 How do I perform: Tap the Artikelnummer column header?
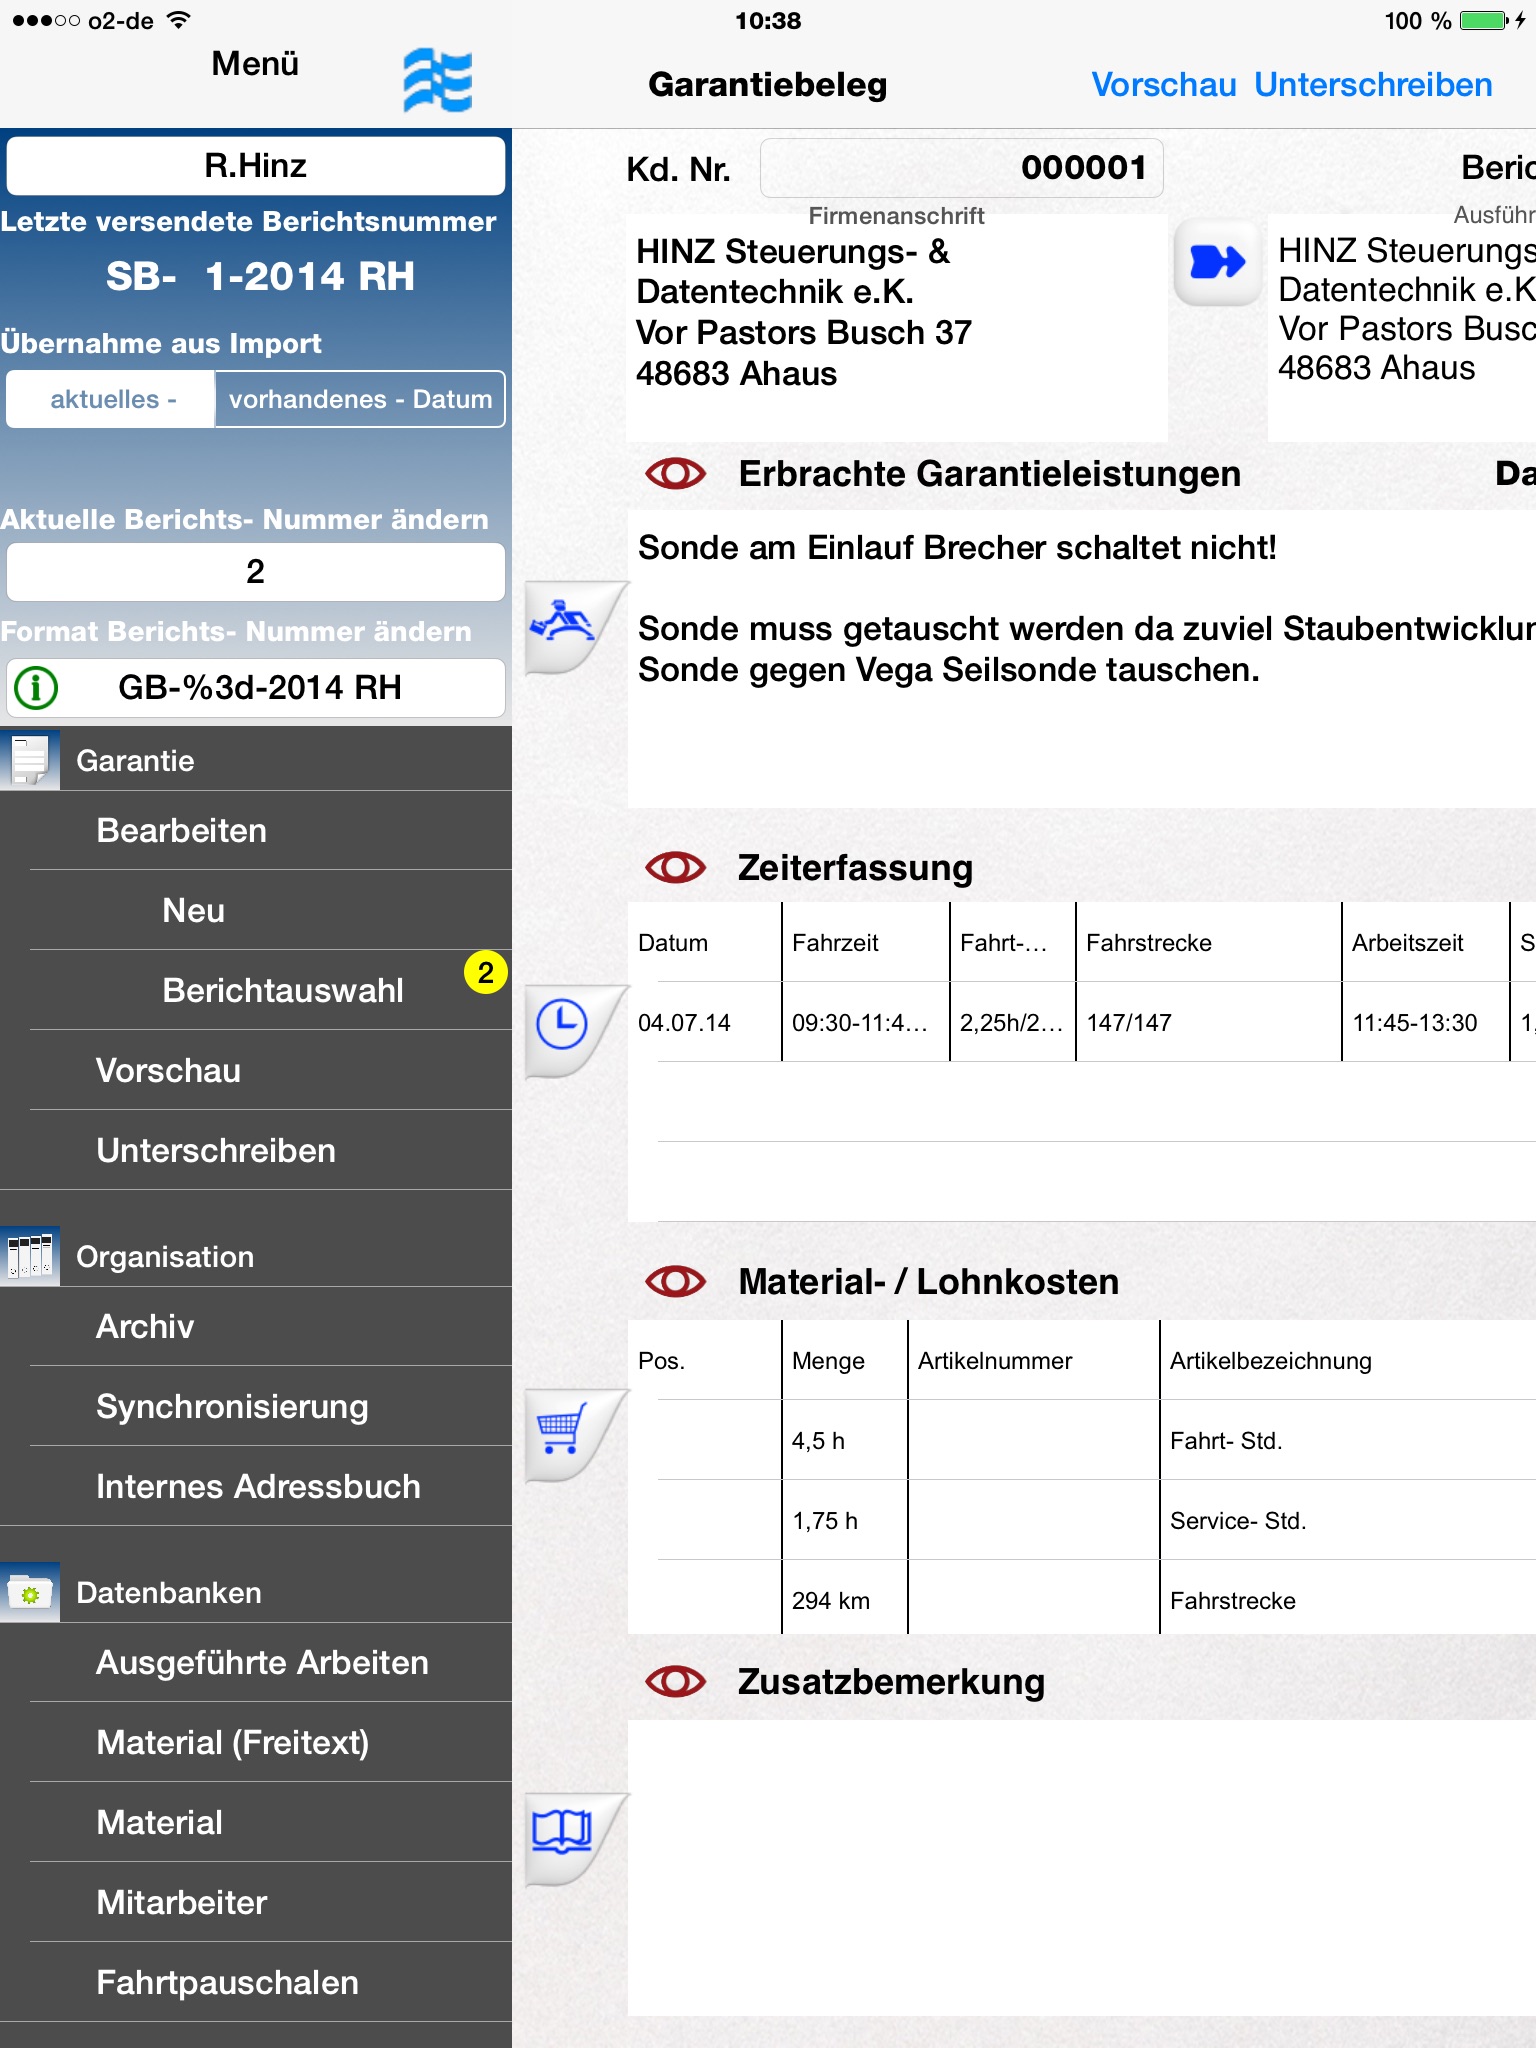[x=1034, y=1360]
